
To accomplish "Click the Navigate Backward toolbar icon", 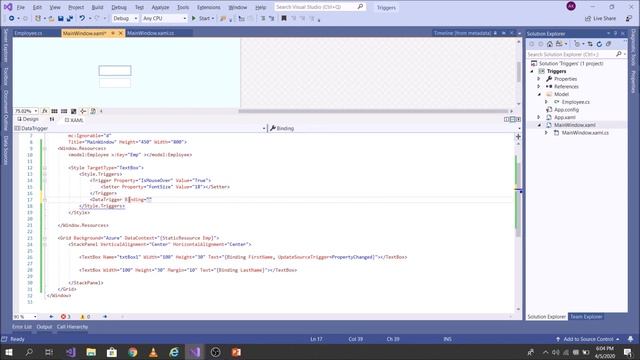I will pos(11,18).
